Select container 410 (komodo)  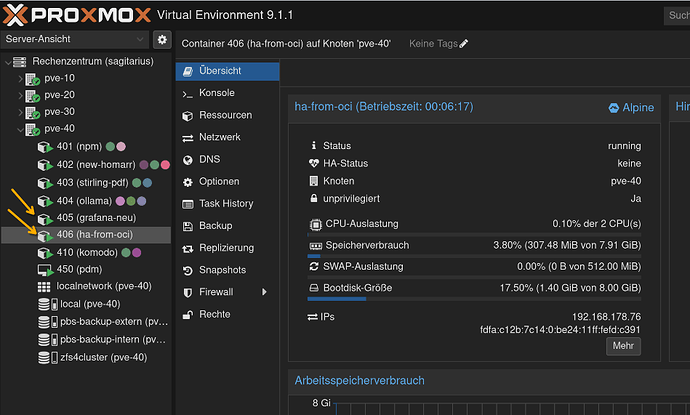click(x=87, y=253)
